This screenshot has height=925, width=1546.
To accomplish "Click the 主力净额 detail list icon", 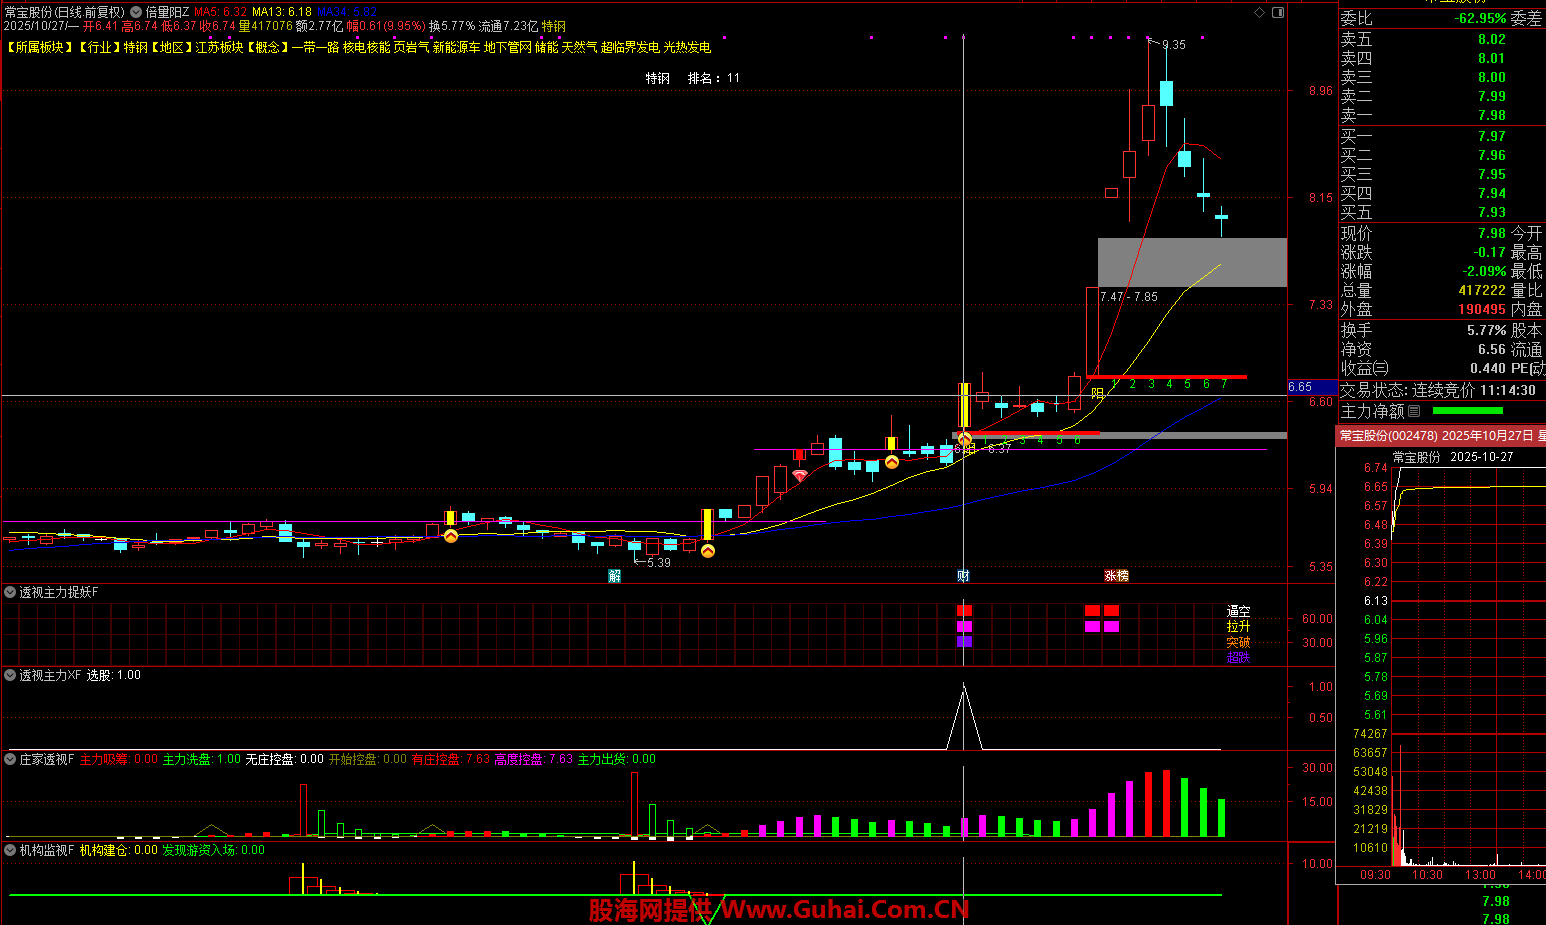I will click(1414, 411).
